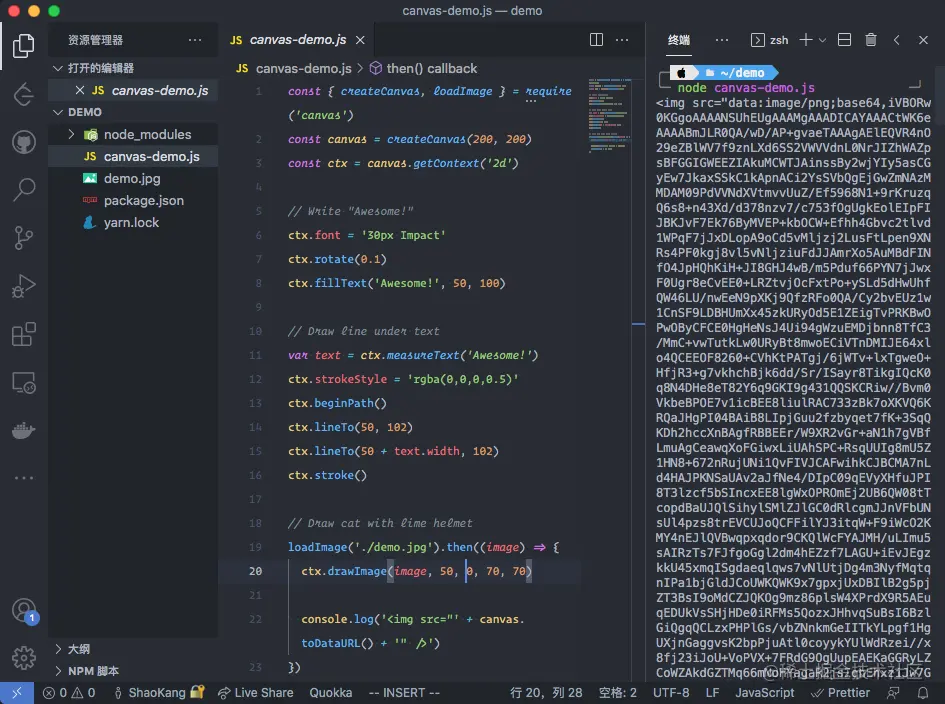This screenshot has width=945, height=704.
Task: Show additional views ellipsis in activity bar
Action: click(24, 478)
